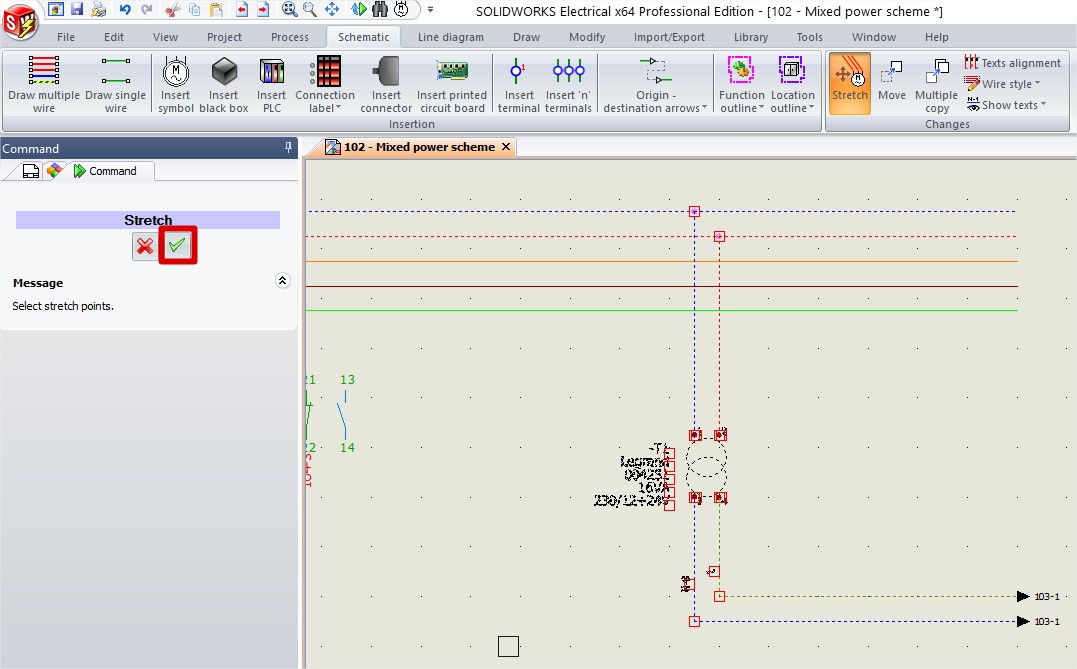Activate the Move tool in Changes
The width and height of the screenshot is (1077, 669).
click(x=891, y=83)
